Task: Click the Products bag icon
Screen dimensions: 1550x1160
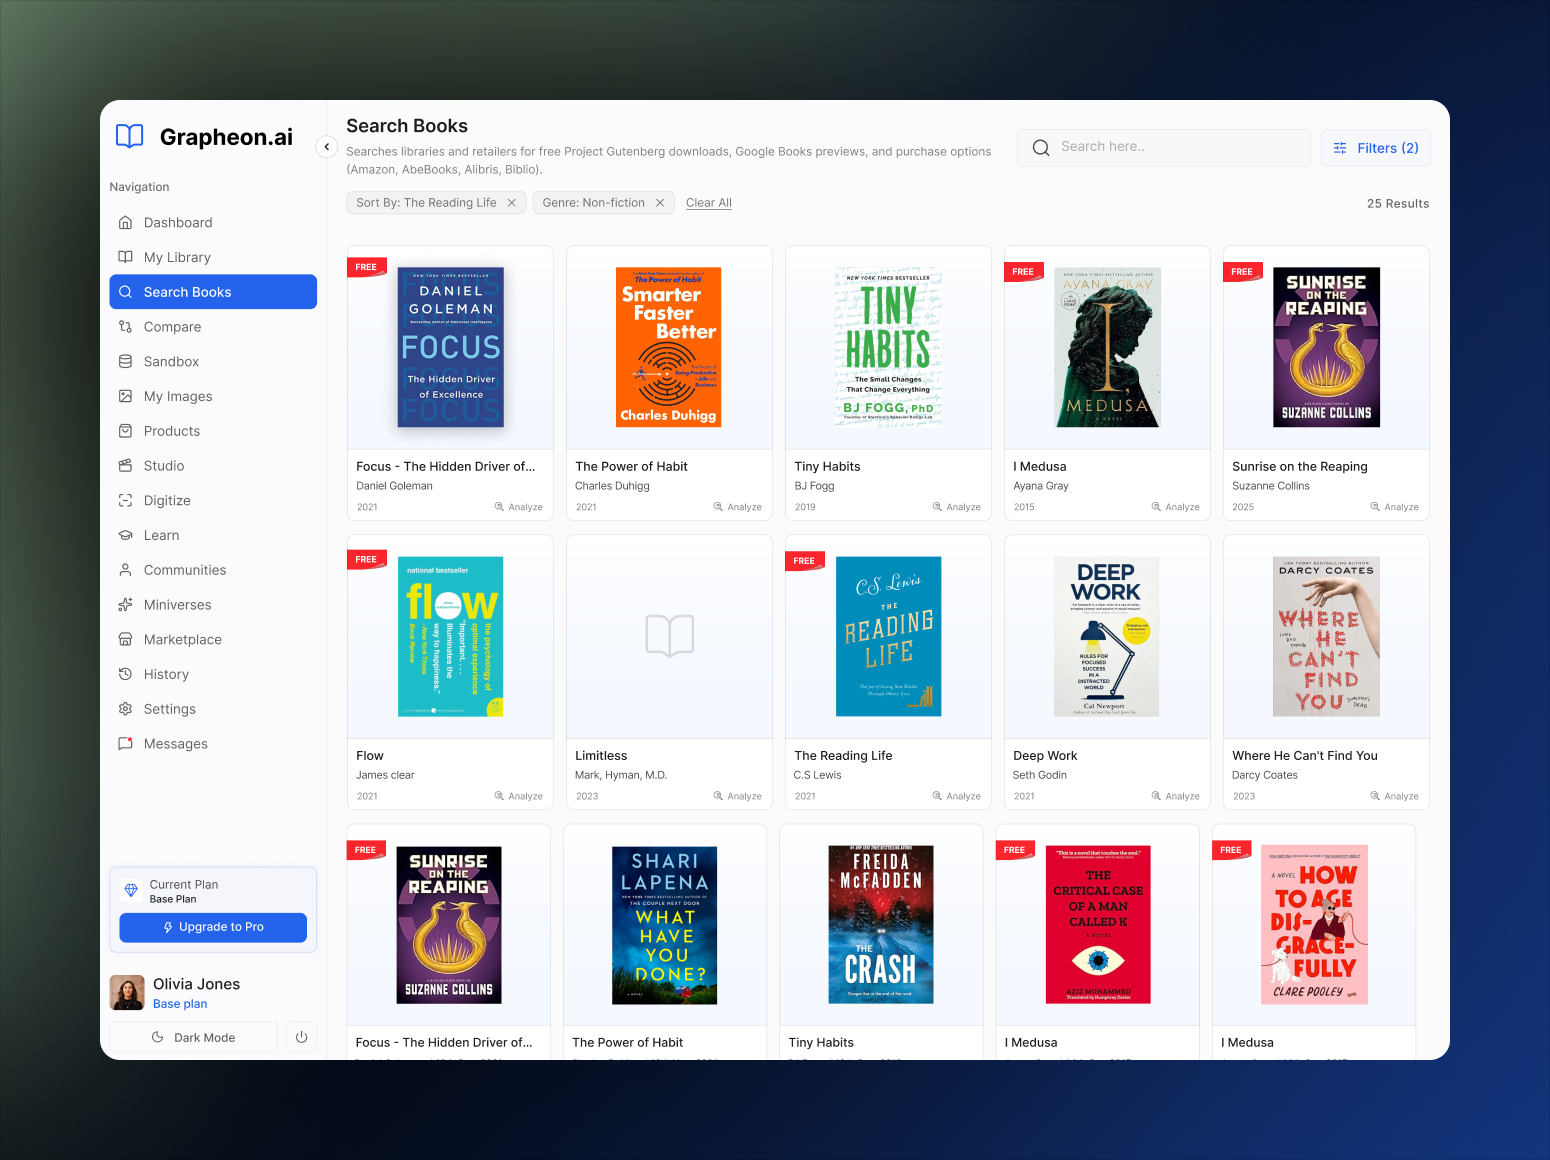Action: pos(125,431)
